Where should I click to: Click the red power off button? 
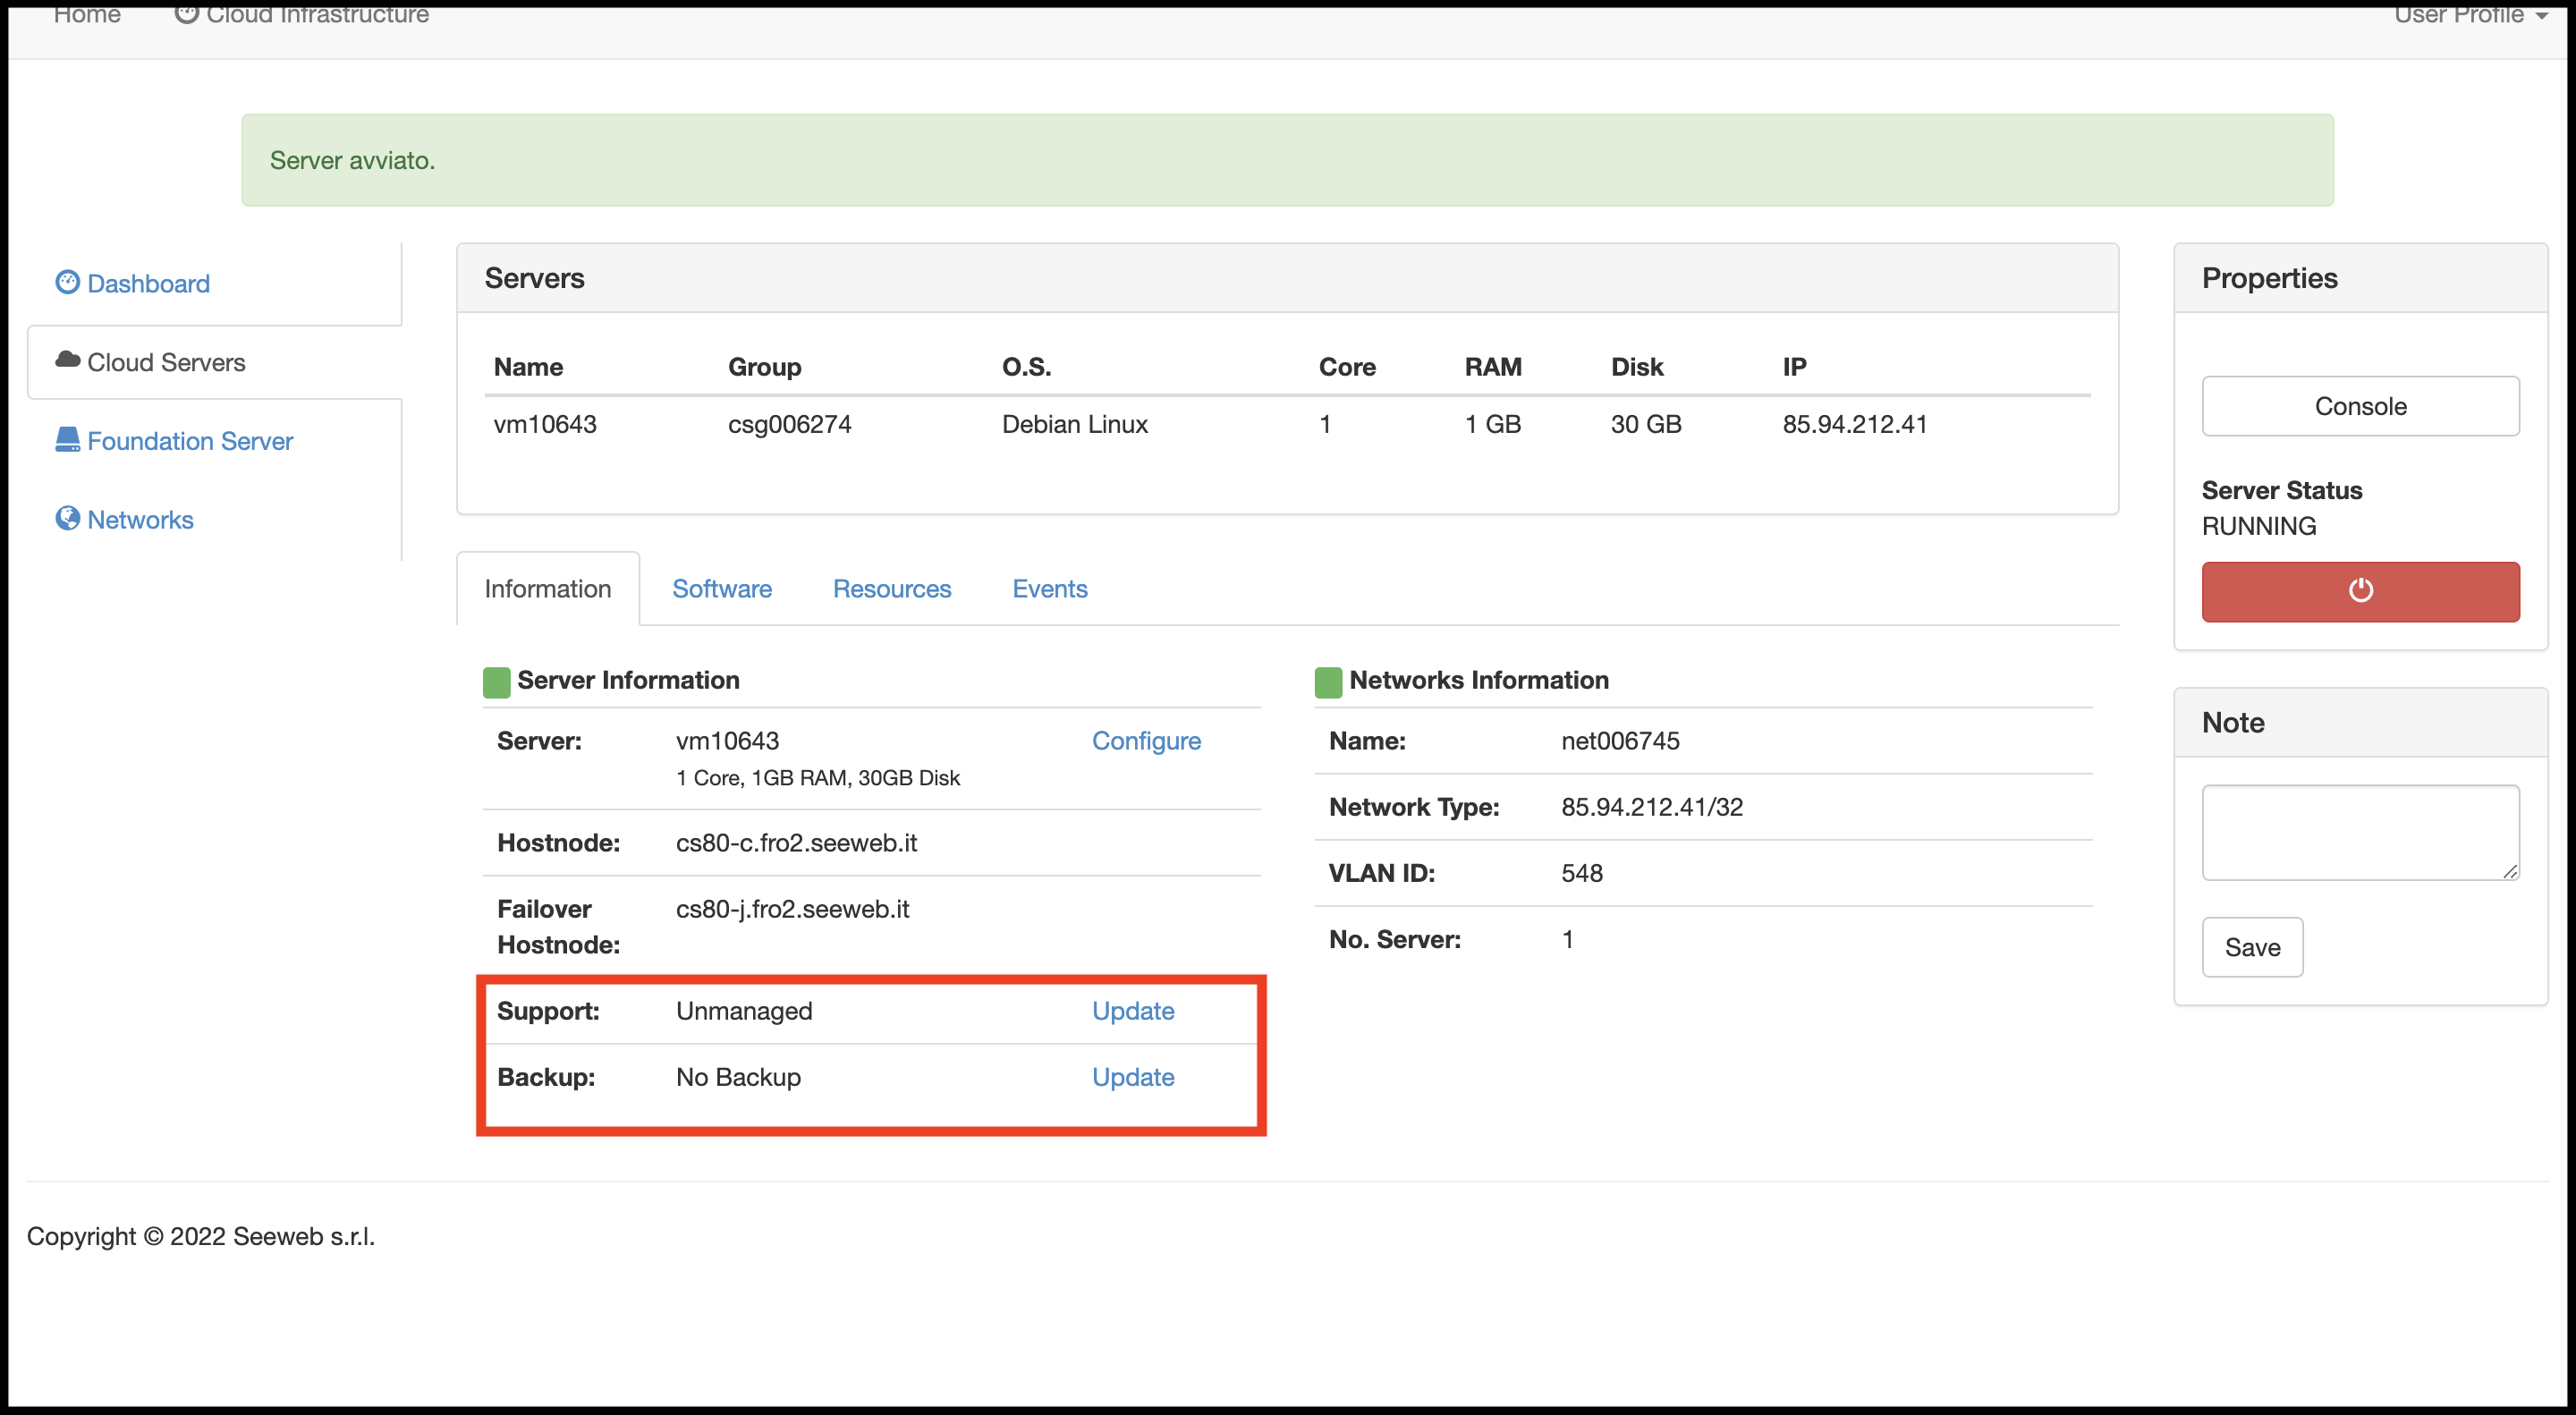(x=2360, y=591)
